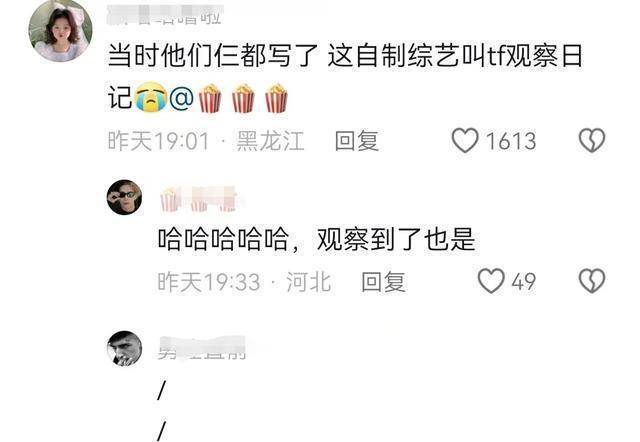Tap the crying emoji in first comment
Image resolution: width=640 pixels, height=442 pixels.
tap(151, 97)
